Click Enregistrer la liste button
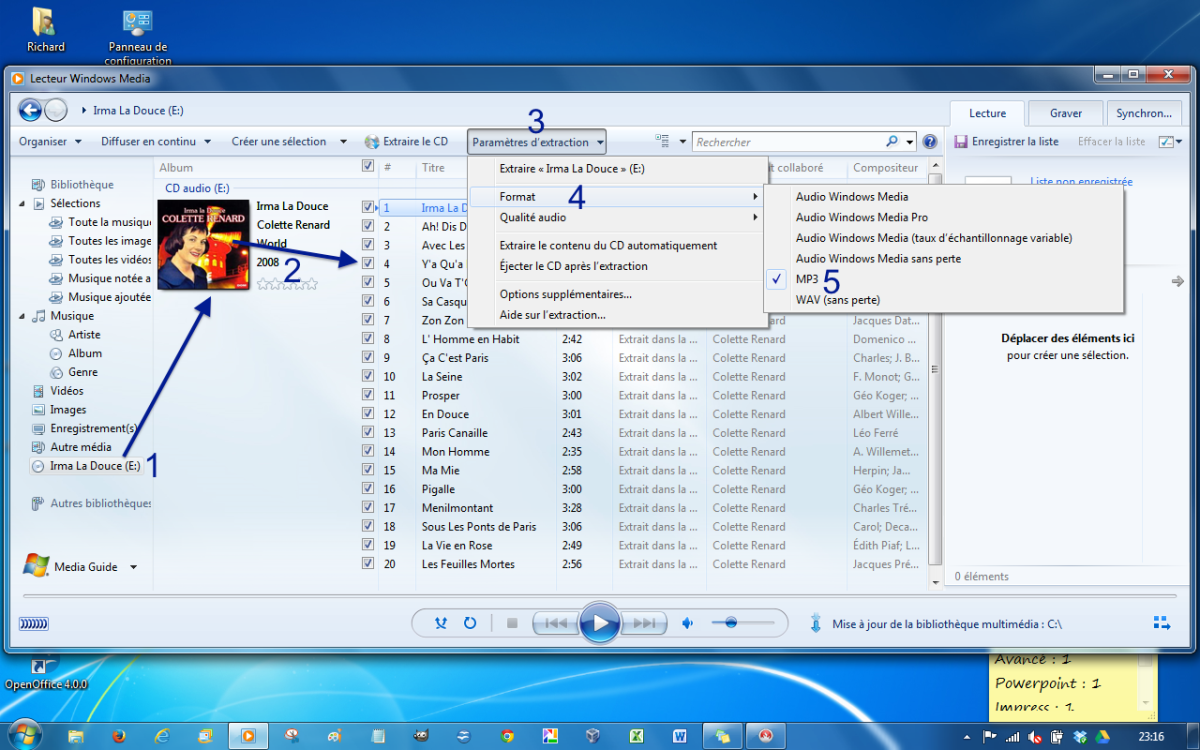The height and width of the screenshot is (750, 1200). 1006,142
